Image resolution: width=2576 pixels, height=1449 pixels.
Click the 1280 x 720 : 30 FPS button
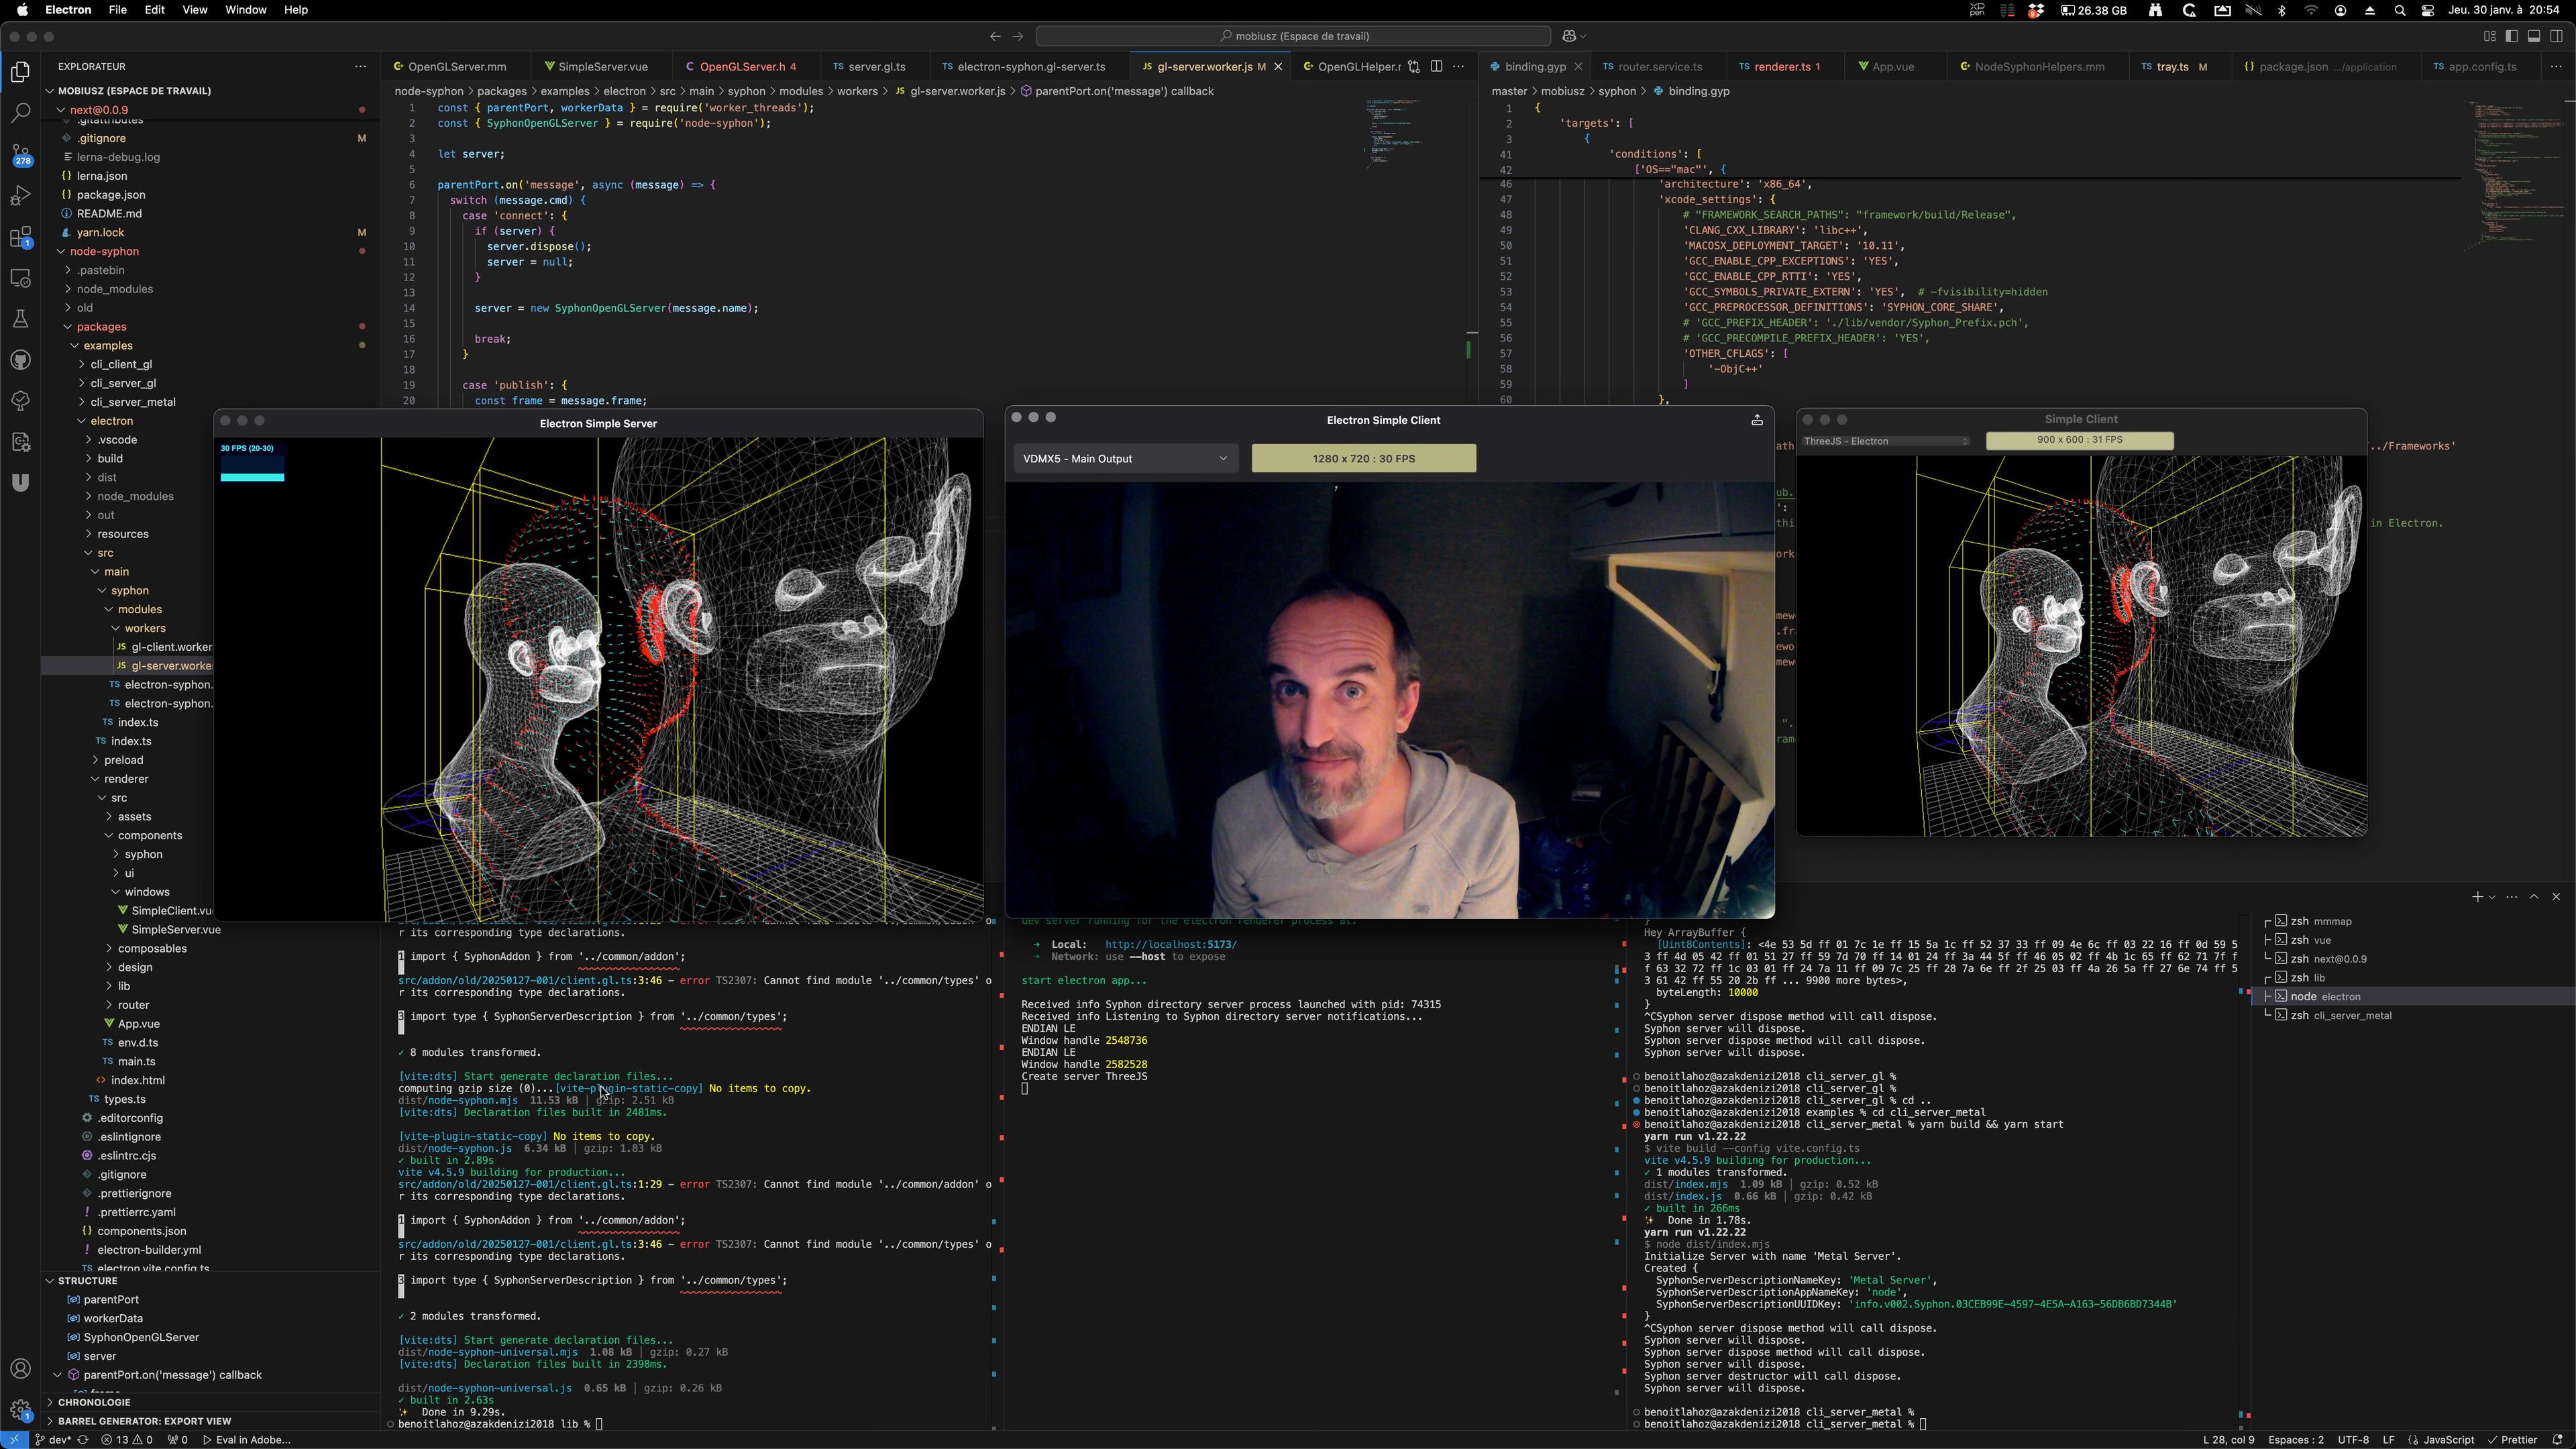point(1363,459)
